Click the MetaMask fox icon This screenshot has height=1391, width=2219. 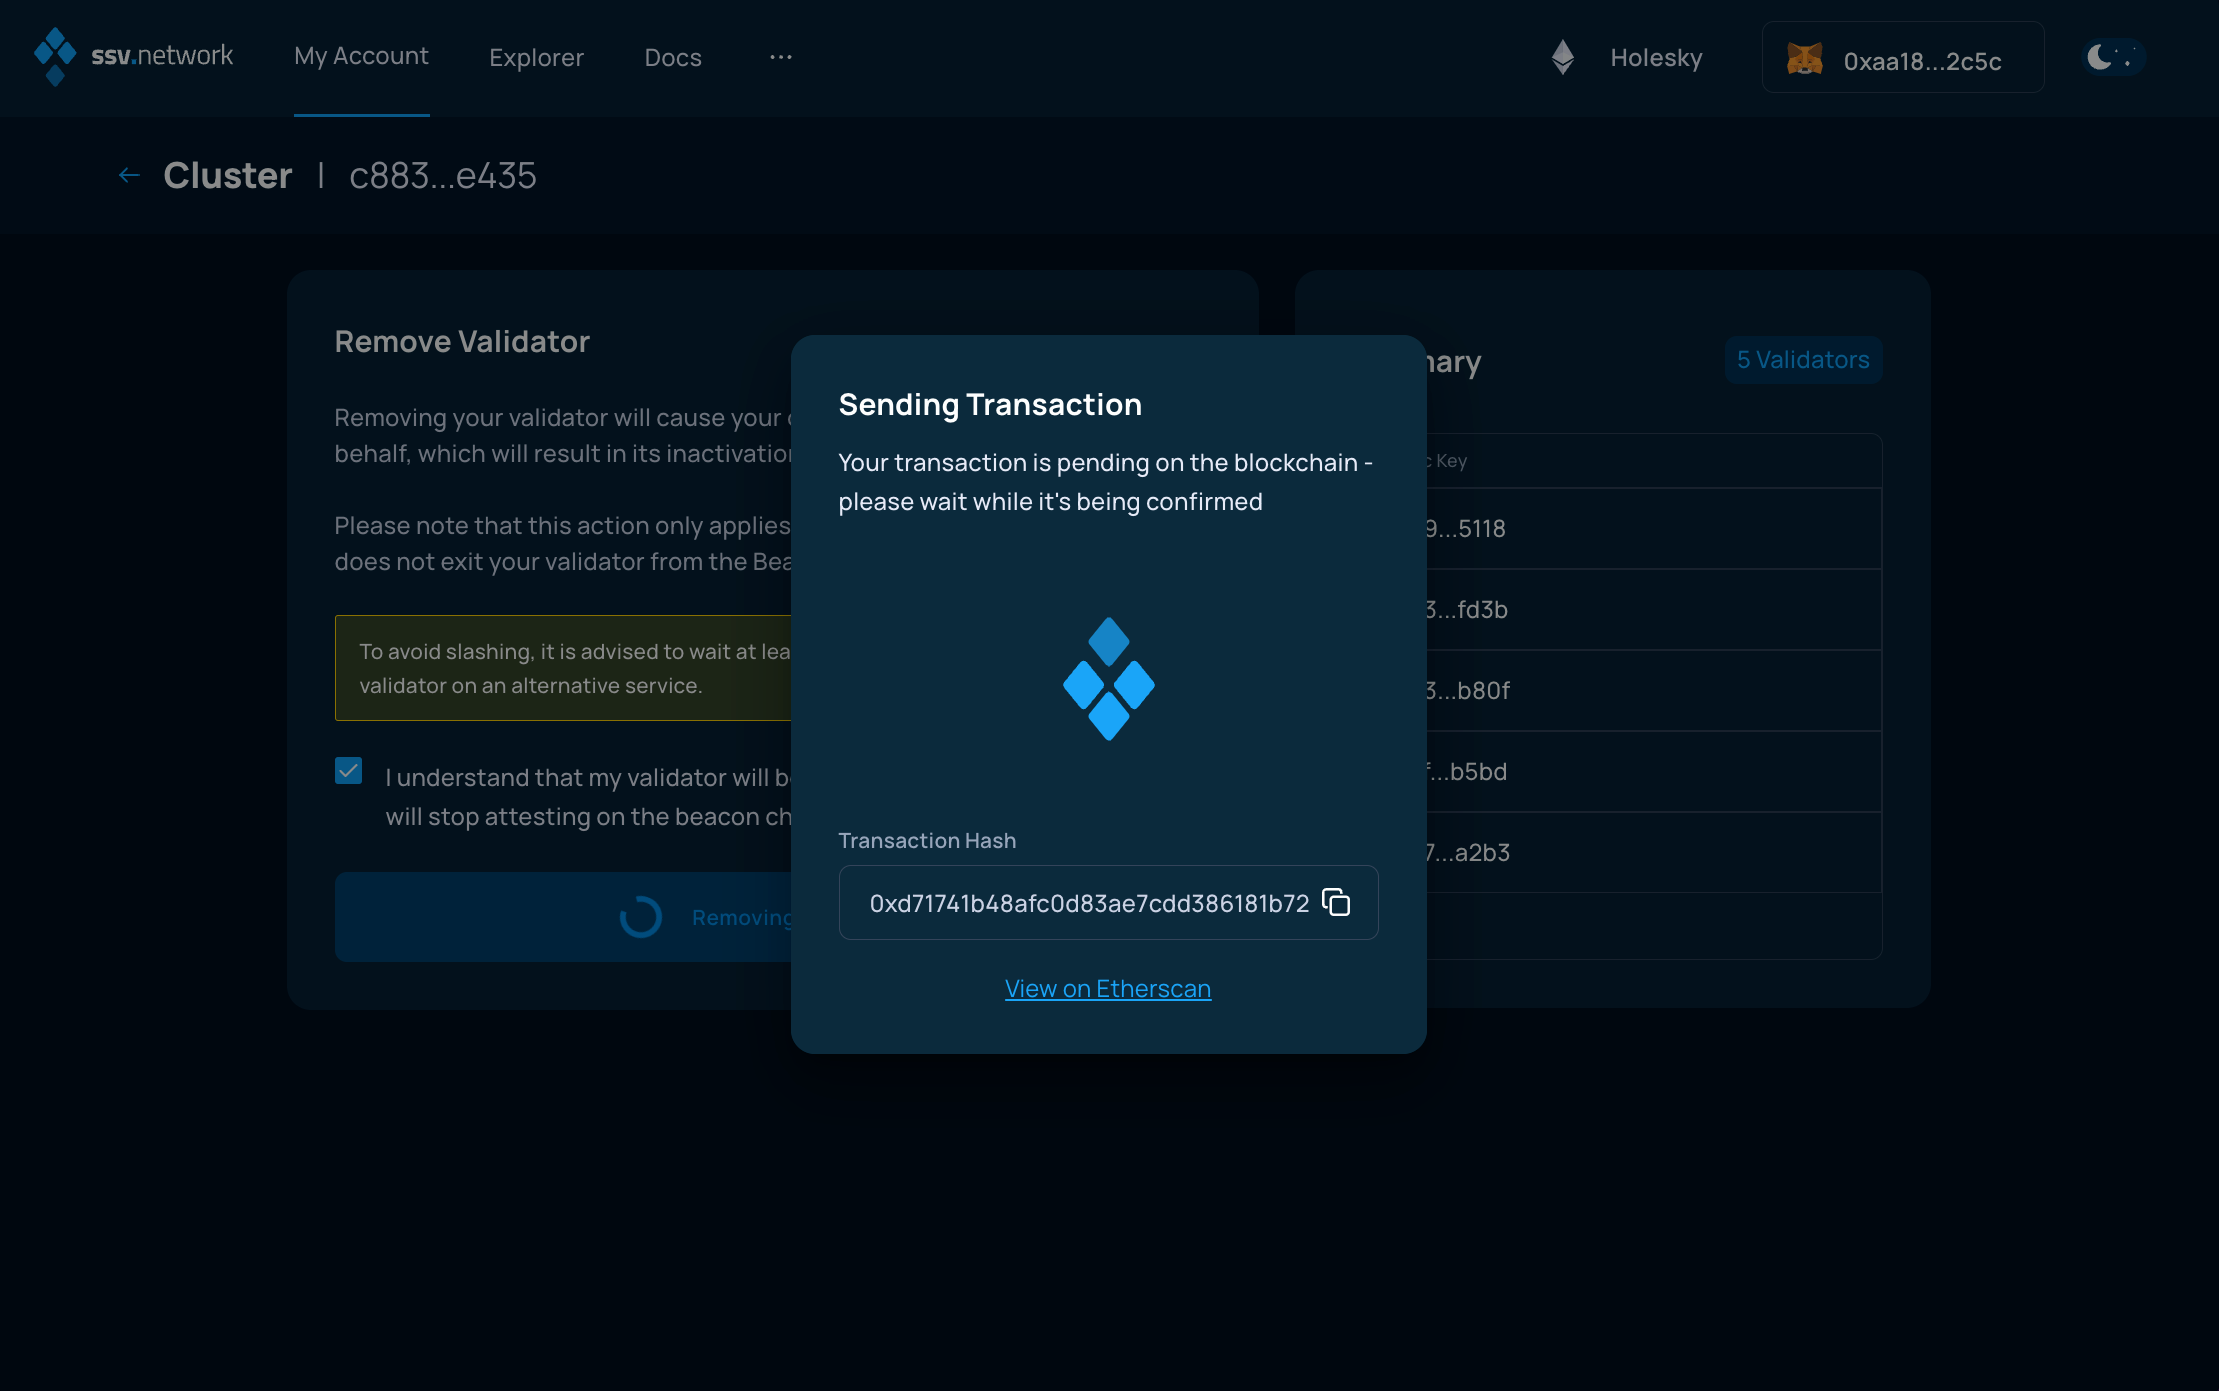coord(1805,59)
